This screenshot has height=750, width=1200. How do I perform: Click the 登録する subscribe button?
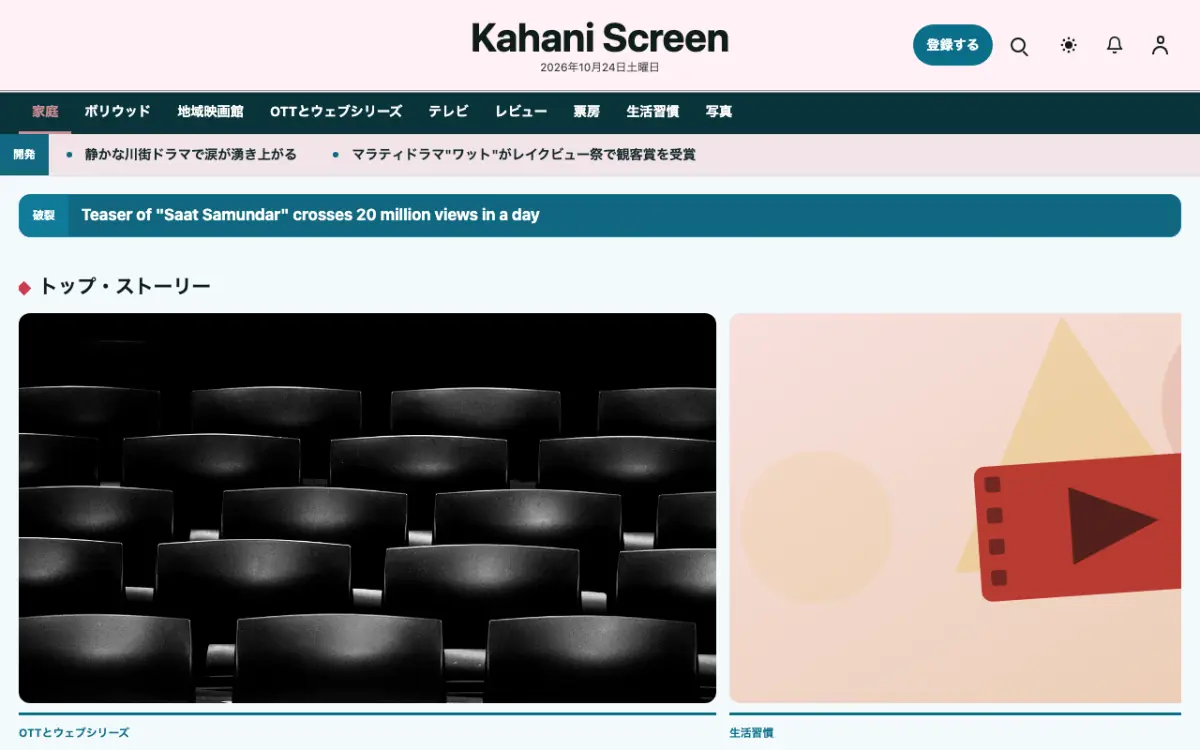pos(953,45)
